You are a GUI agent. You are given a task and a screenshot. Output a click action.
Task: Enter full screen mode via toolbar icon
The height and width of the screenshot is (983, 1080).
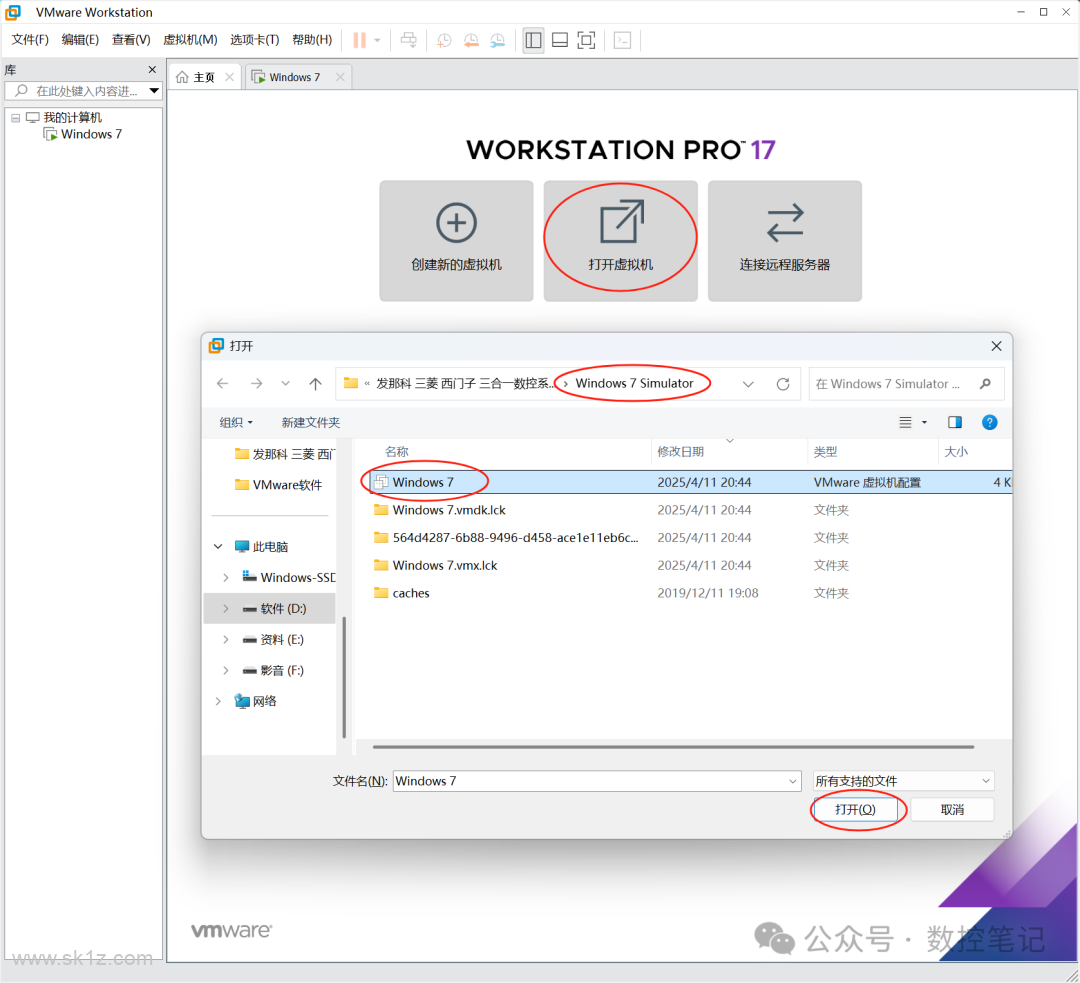(586, 40)
